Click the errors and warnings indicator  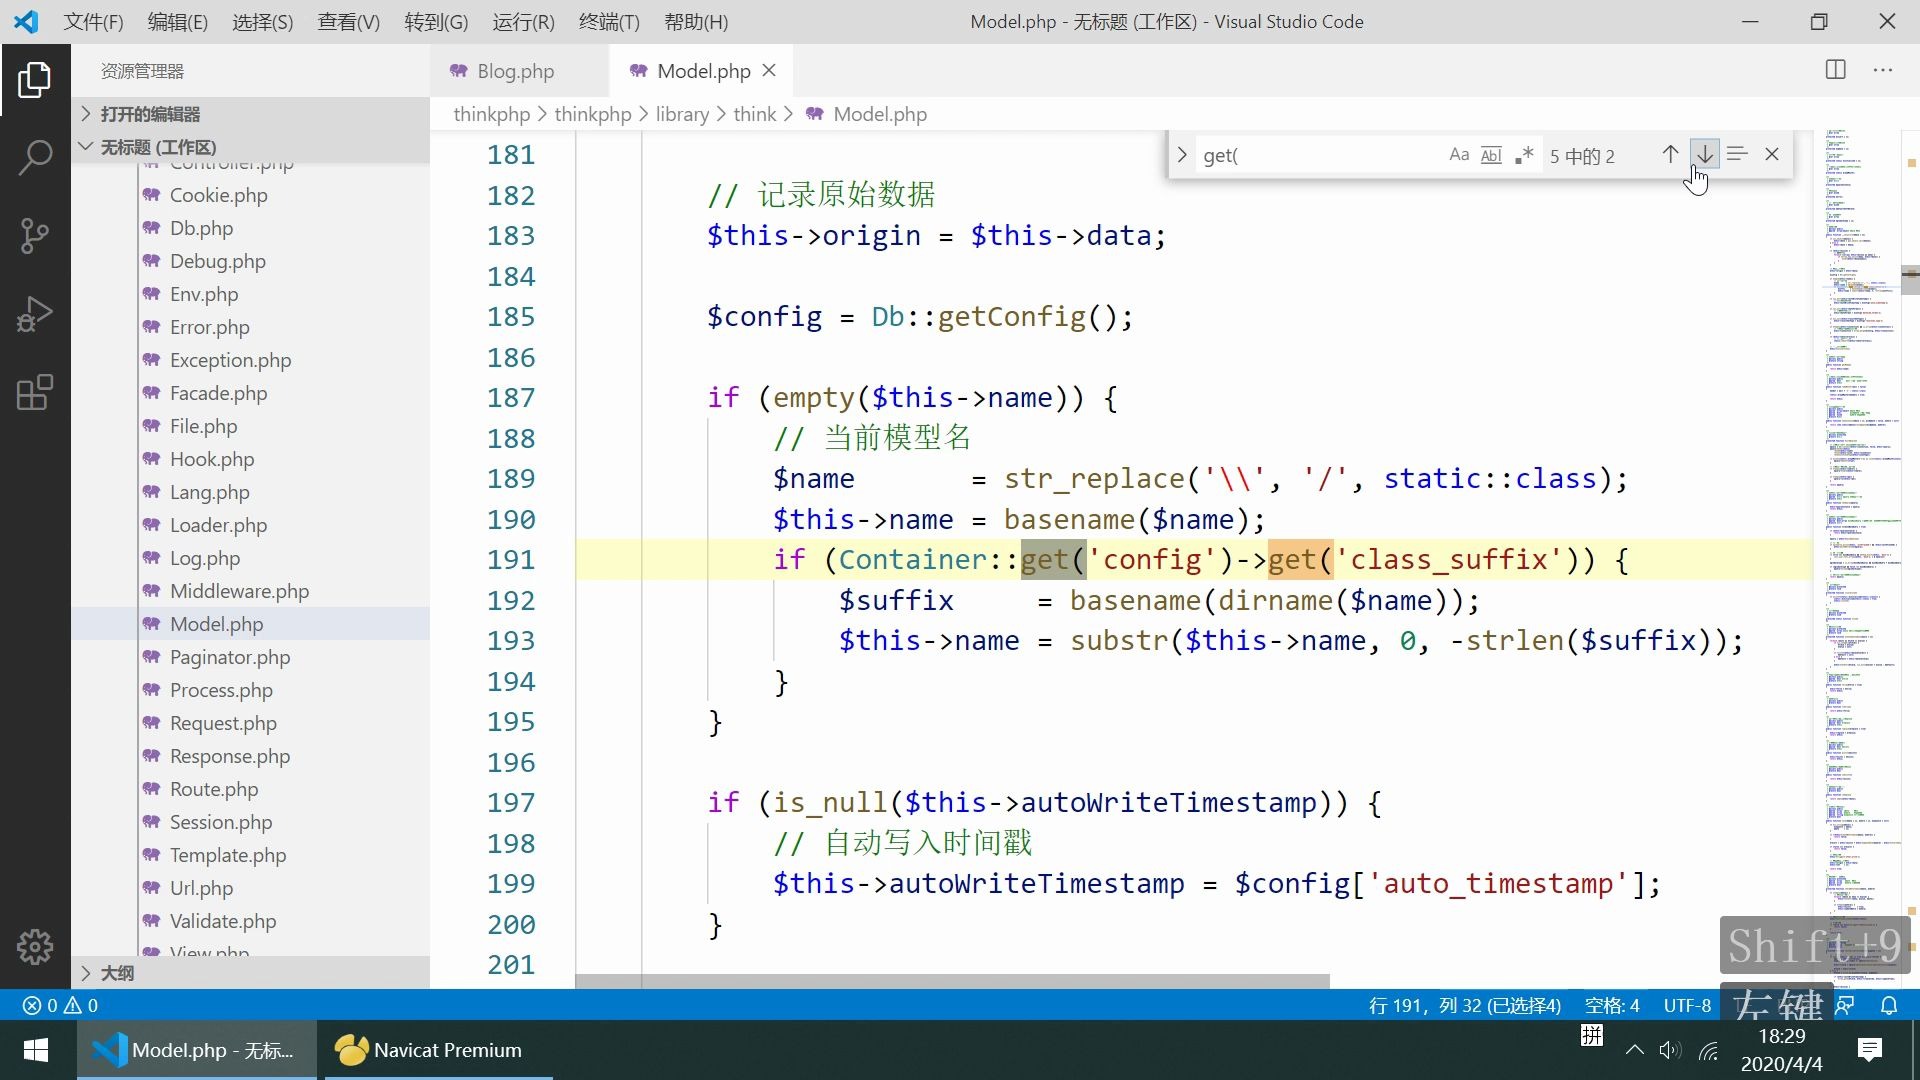pos(58,1005)
